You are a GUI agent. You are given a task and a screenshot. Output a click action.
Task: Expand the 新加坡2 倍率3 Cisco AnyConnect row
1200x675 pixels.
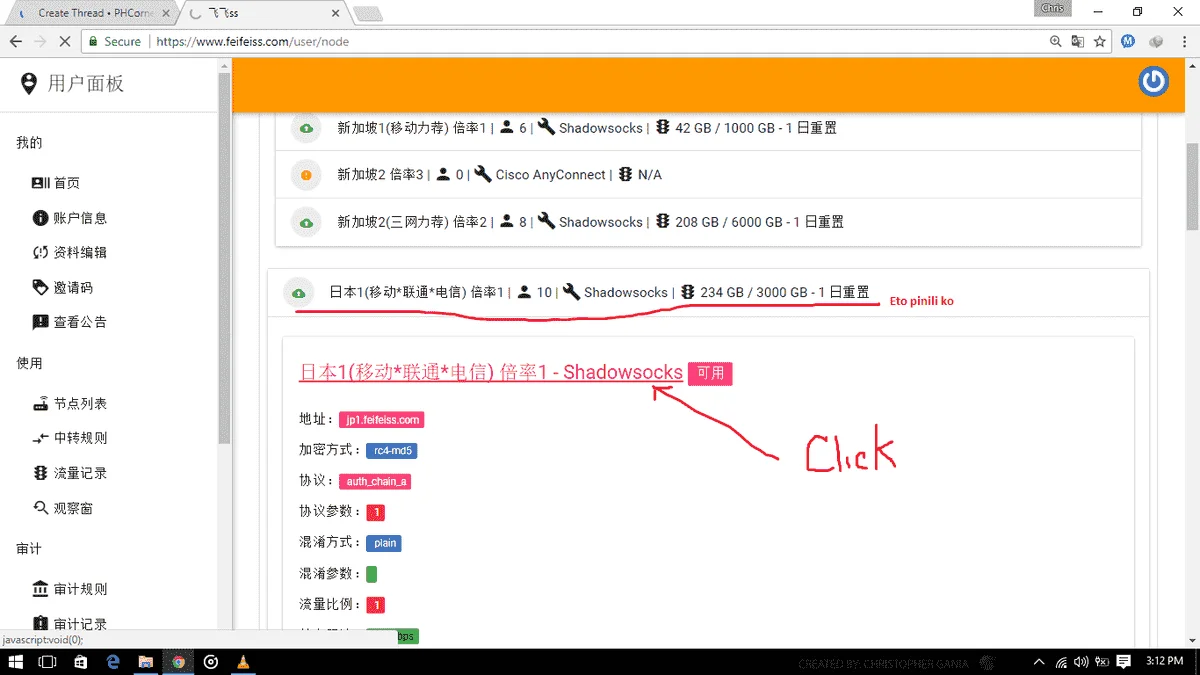pyautogui.click(x=708, y=175)
